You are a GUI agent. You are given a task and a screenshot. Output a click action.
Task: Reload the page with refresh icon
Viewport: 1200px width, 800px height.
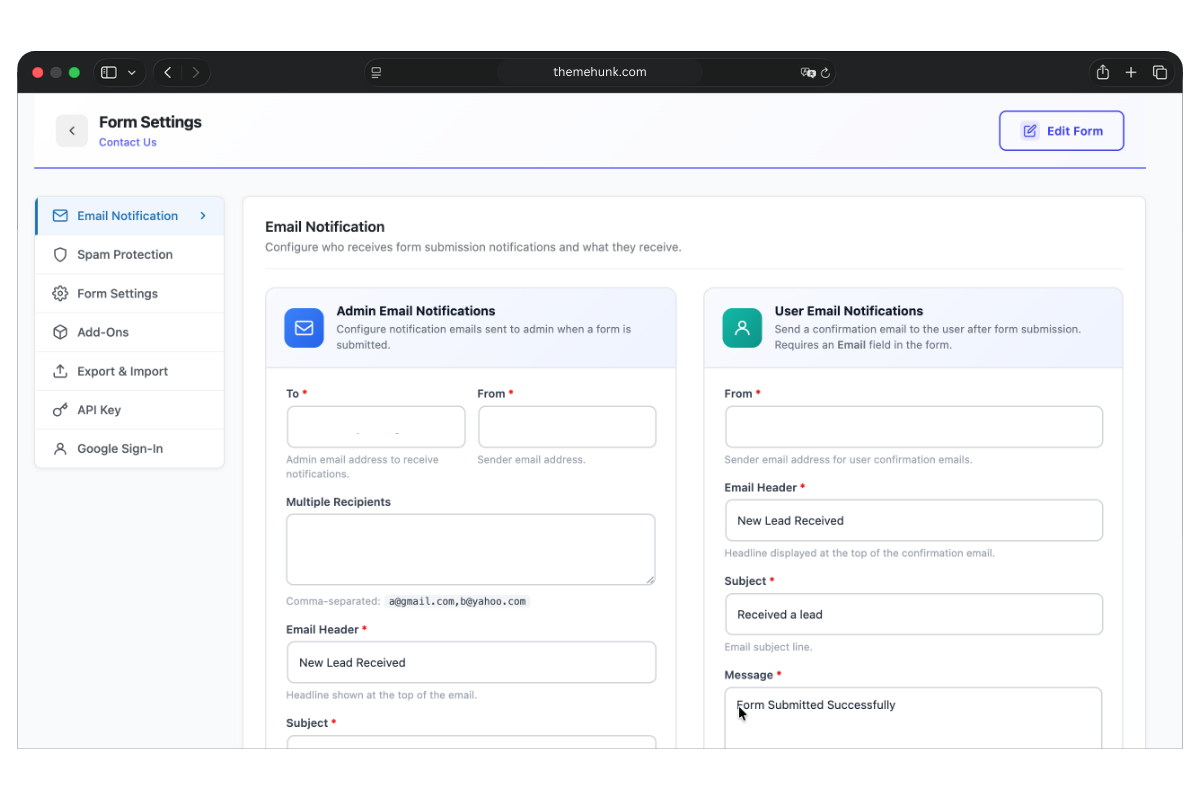point(825,72)
